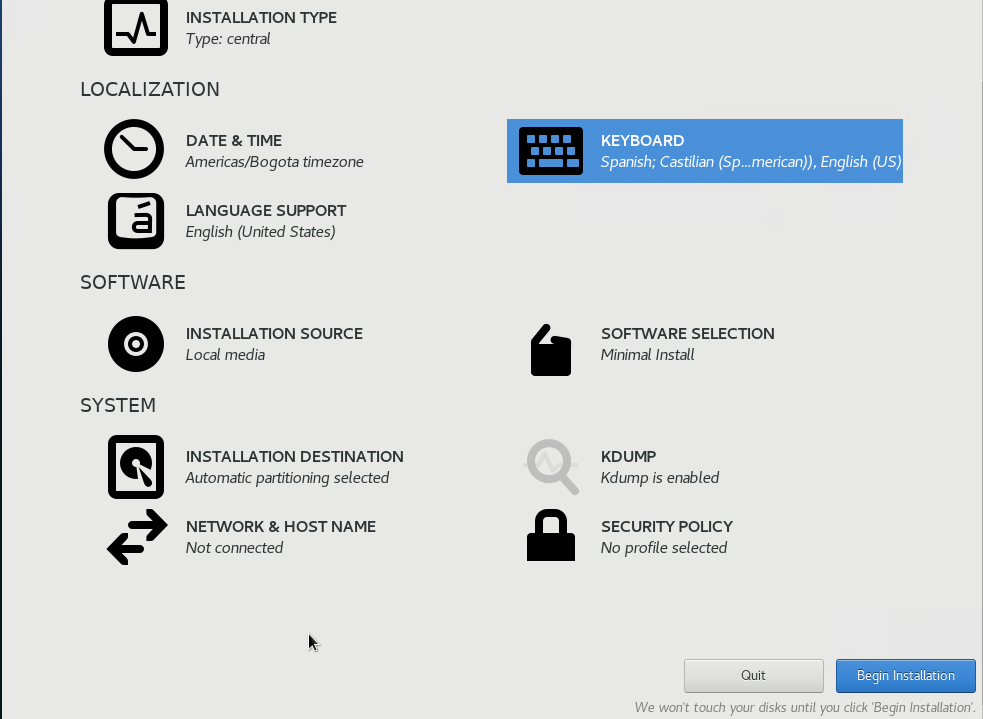The height and width of the screenshot is (719, 983).
Task: Click the Language Support letter icon
Action: click(x=136, y=221)
